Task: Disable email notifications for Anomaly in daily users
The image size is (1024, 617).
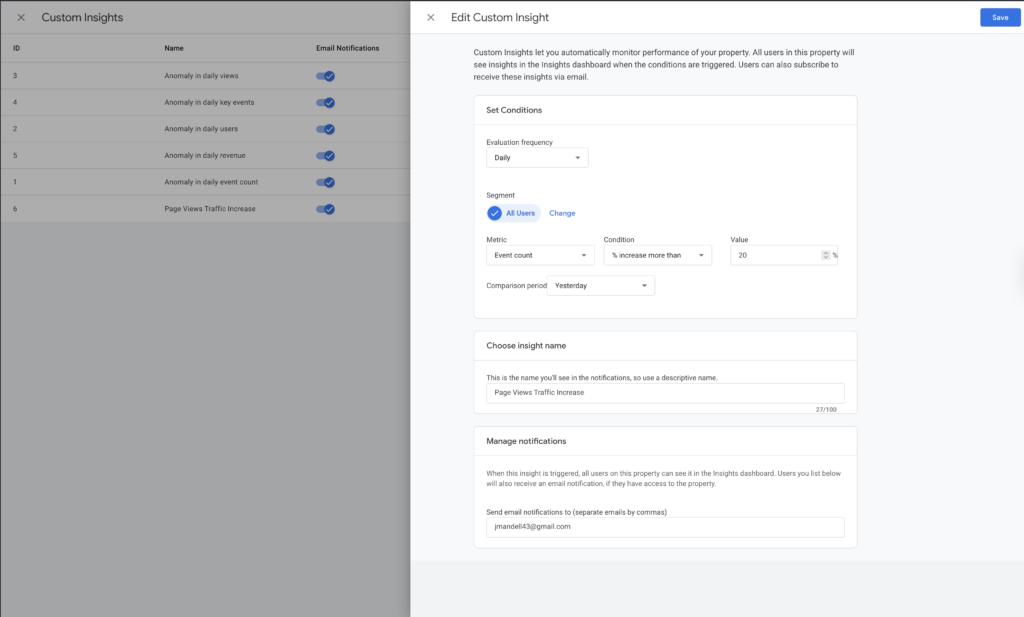Action: pyautogui.click(x=325, y=129)
